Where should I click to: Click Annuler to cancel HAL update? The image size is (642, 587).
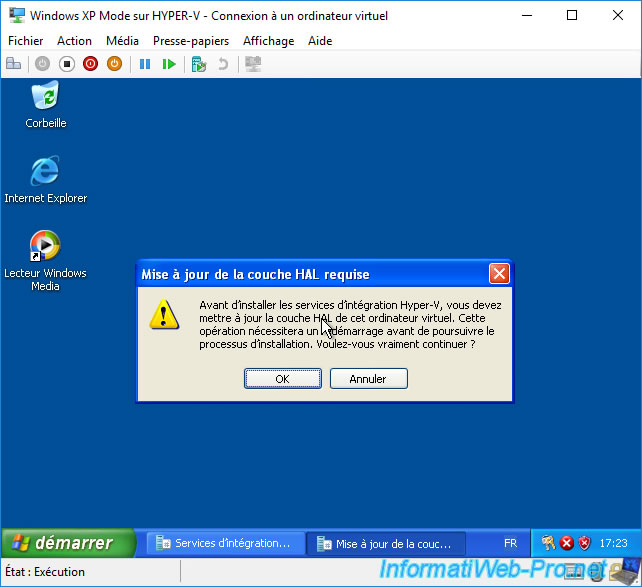coord(369,379)
